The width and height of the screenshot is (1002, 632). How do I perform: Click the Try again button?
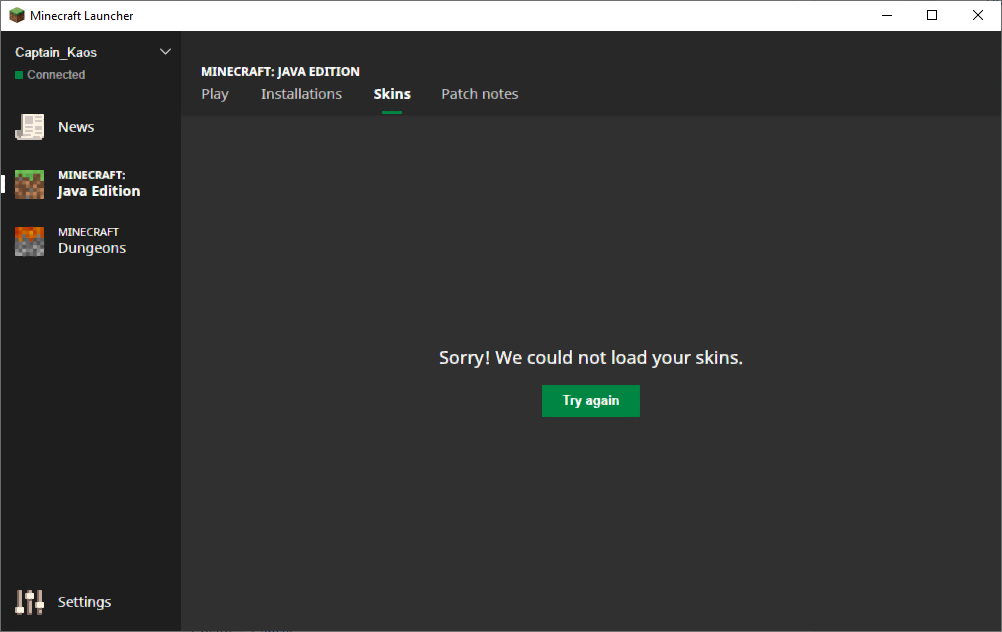coord(590,401)
